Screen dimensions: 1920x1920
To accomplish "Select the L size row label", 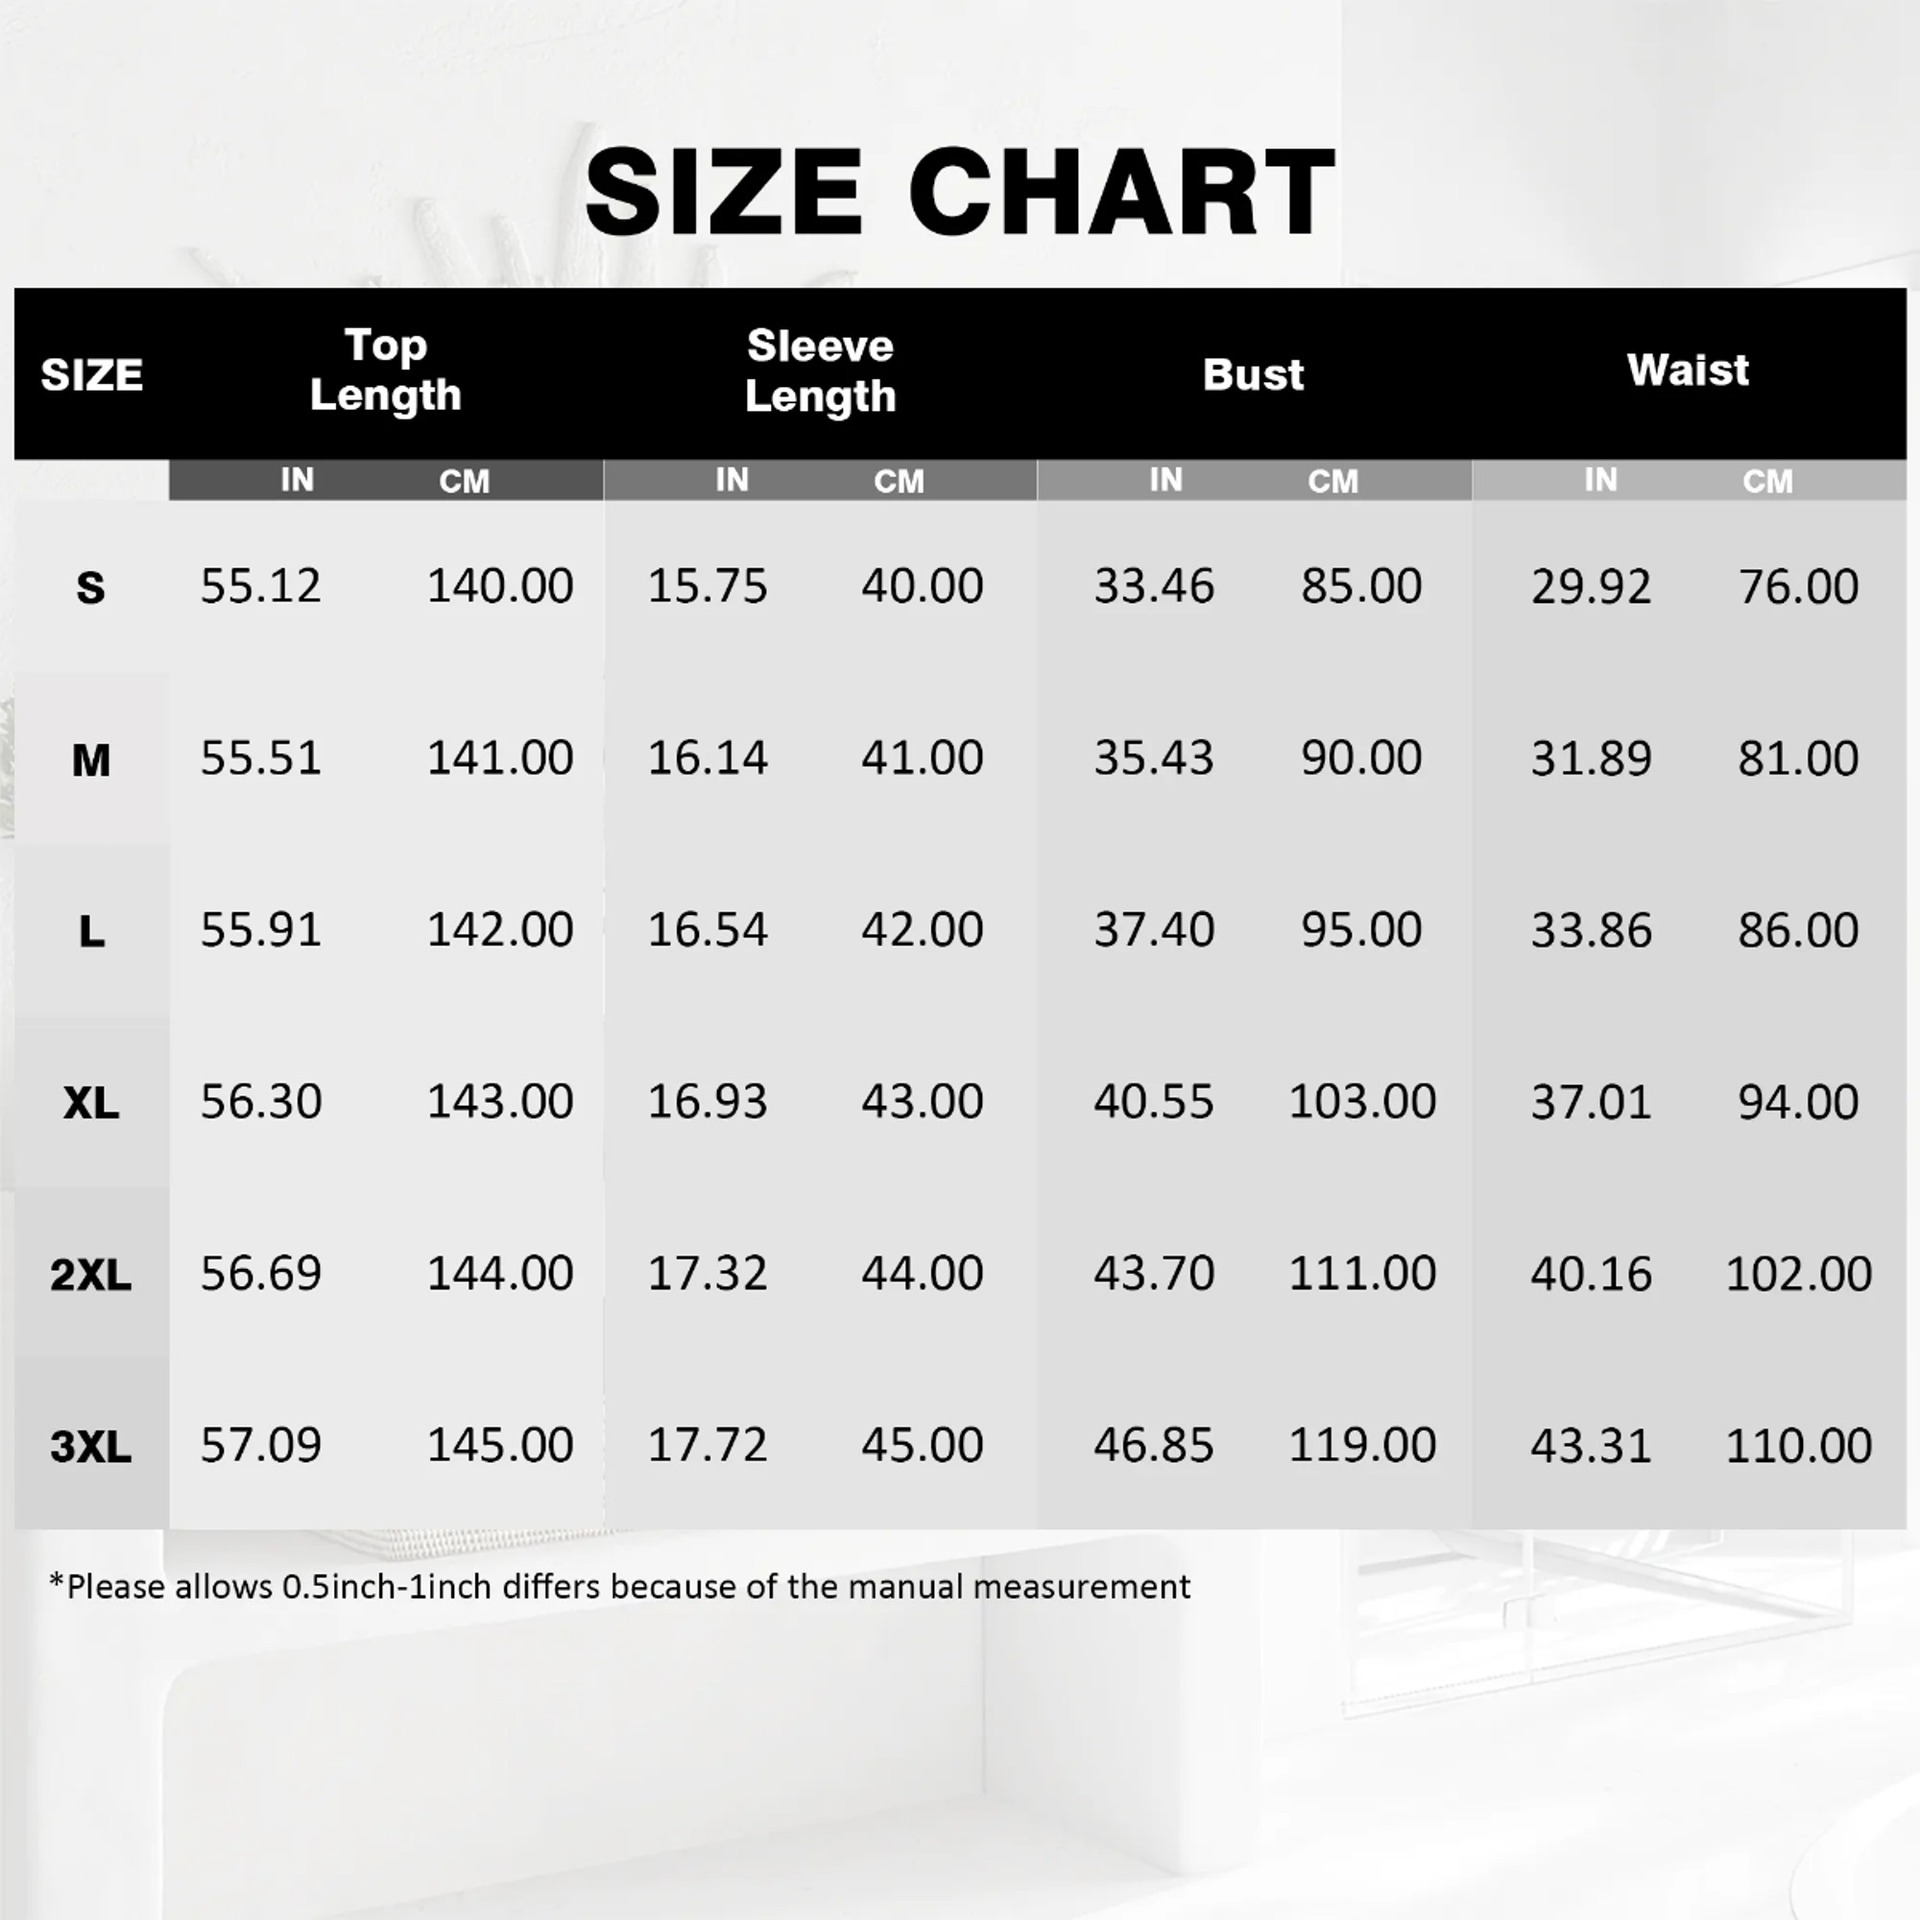I will tap(91, 933).
